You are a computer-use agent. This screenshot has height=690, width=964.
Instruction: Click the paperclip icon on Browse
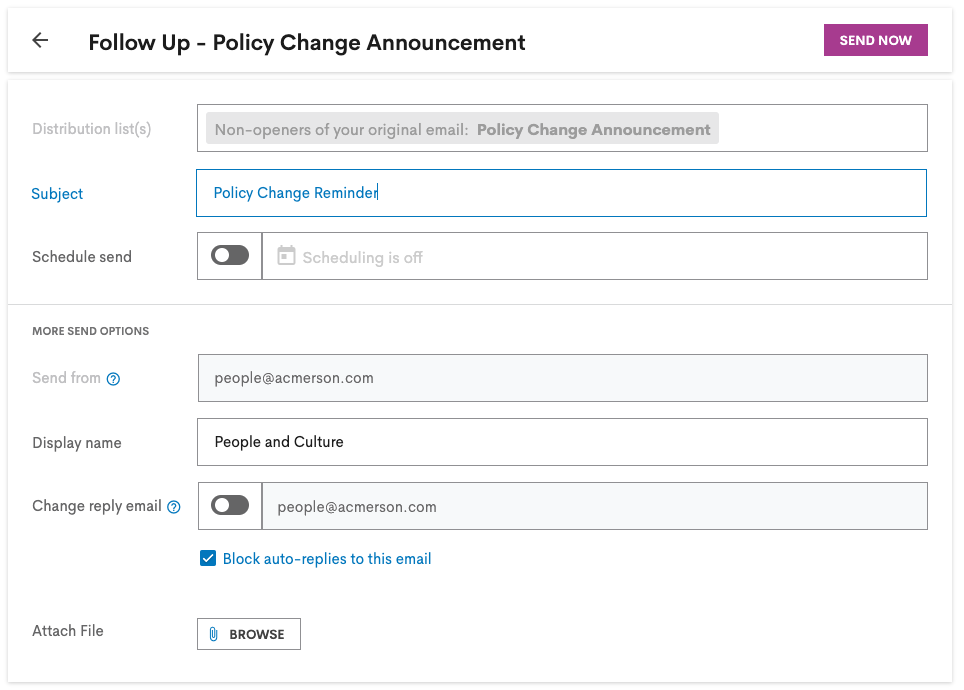(213, 634)
